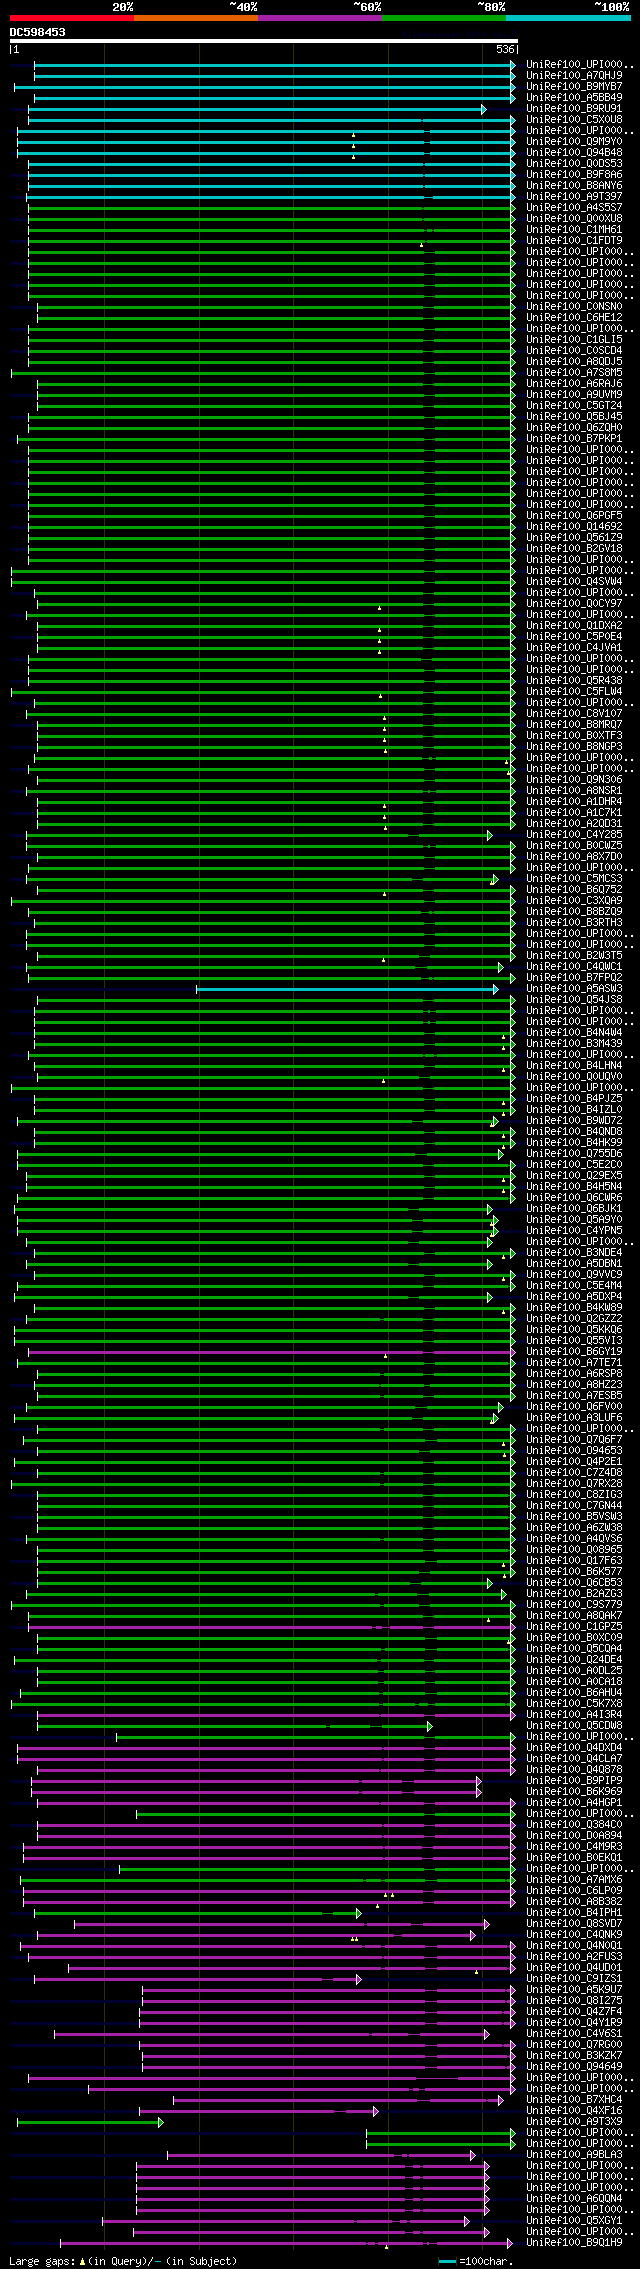640x2269 pixels.
Task: Click yellow gap marker on C1FDT9 row
Action: 421,244
